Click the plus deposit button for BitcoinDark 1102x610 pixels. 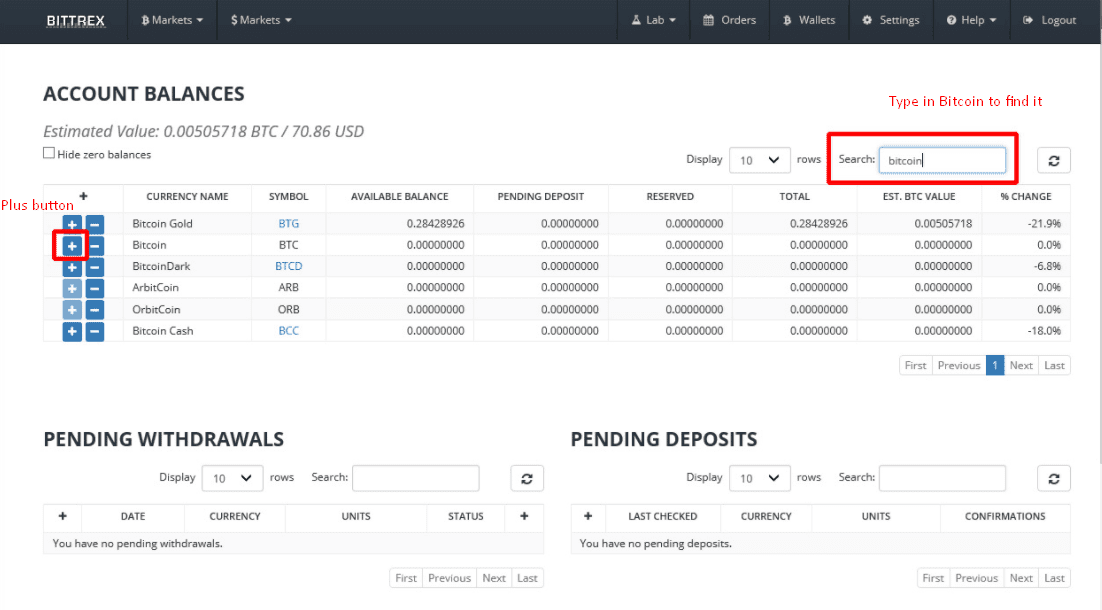(x=72, y=267)
